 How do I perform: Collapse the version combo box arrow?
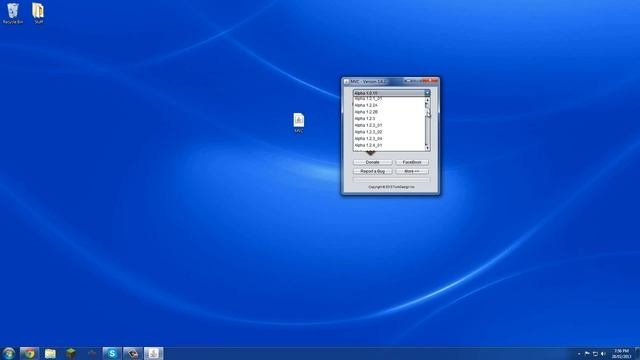pyautogui.click(x=427, y=93)
